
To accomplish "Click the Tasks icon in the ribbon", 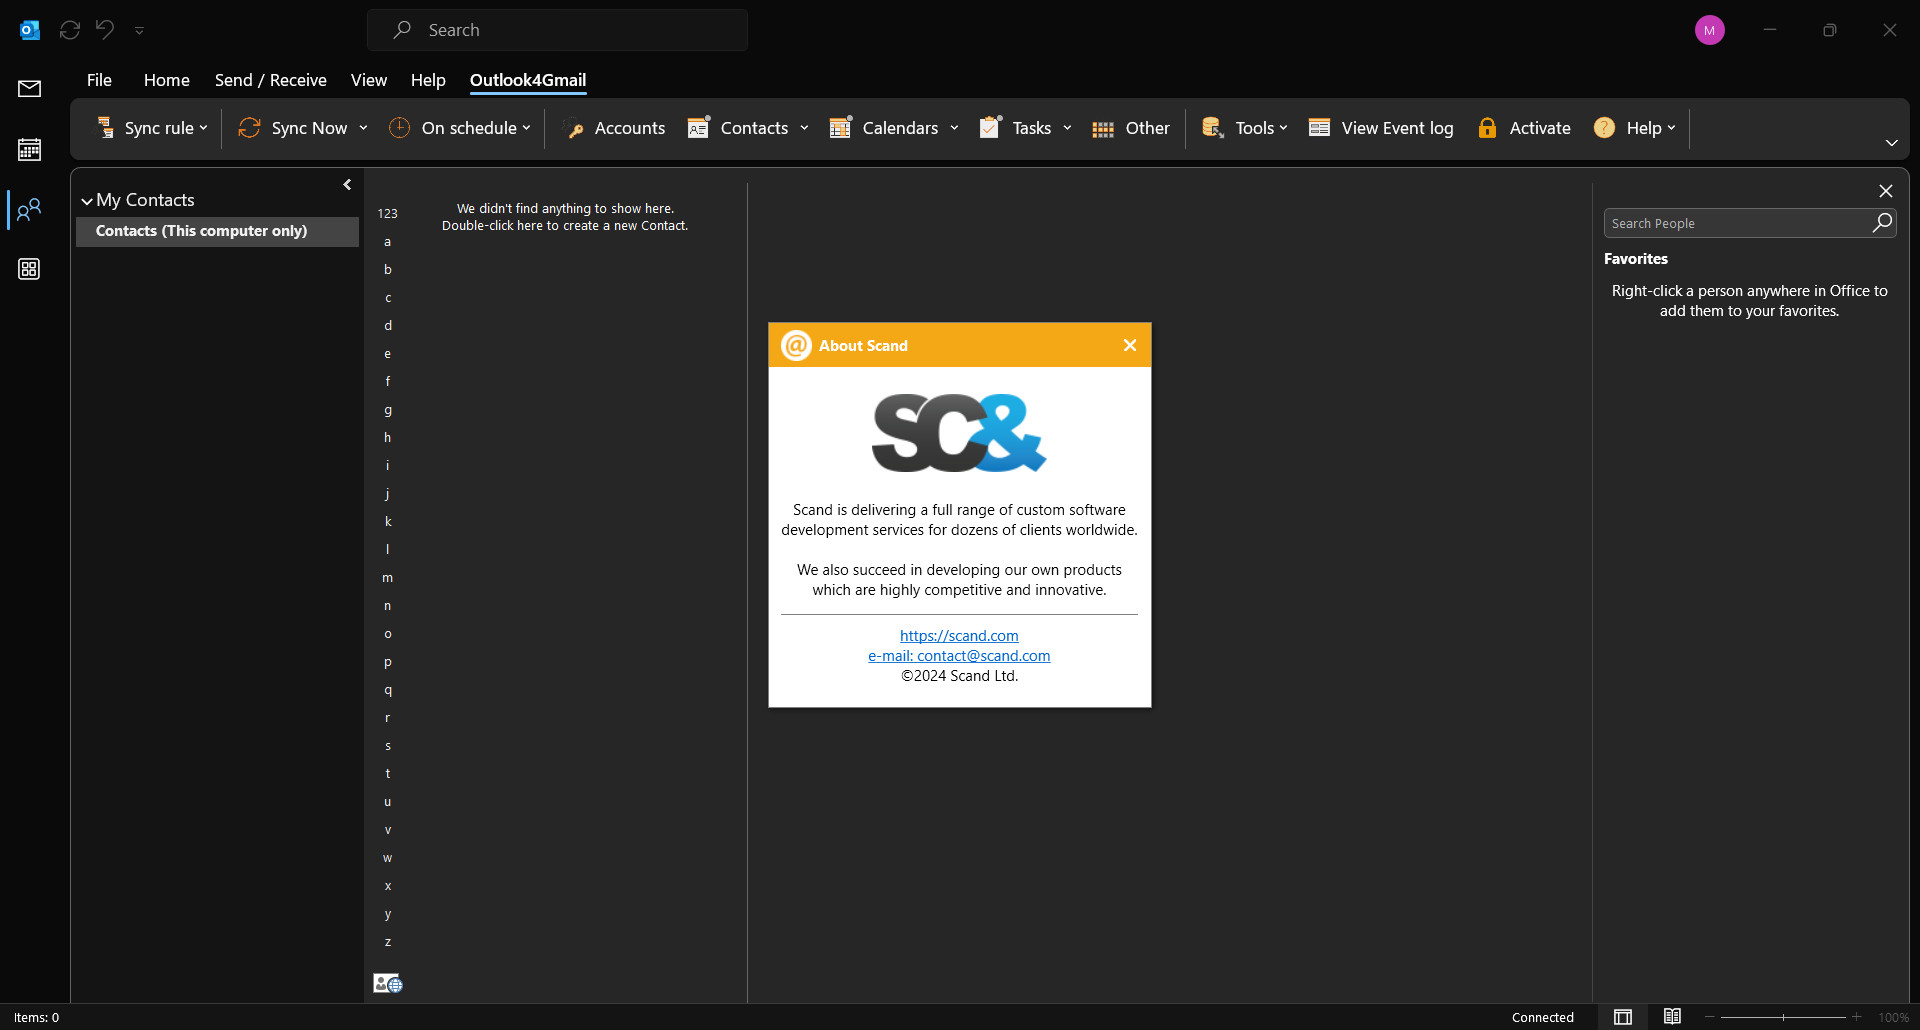I will (990, 128).
